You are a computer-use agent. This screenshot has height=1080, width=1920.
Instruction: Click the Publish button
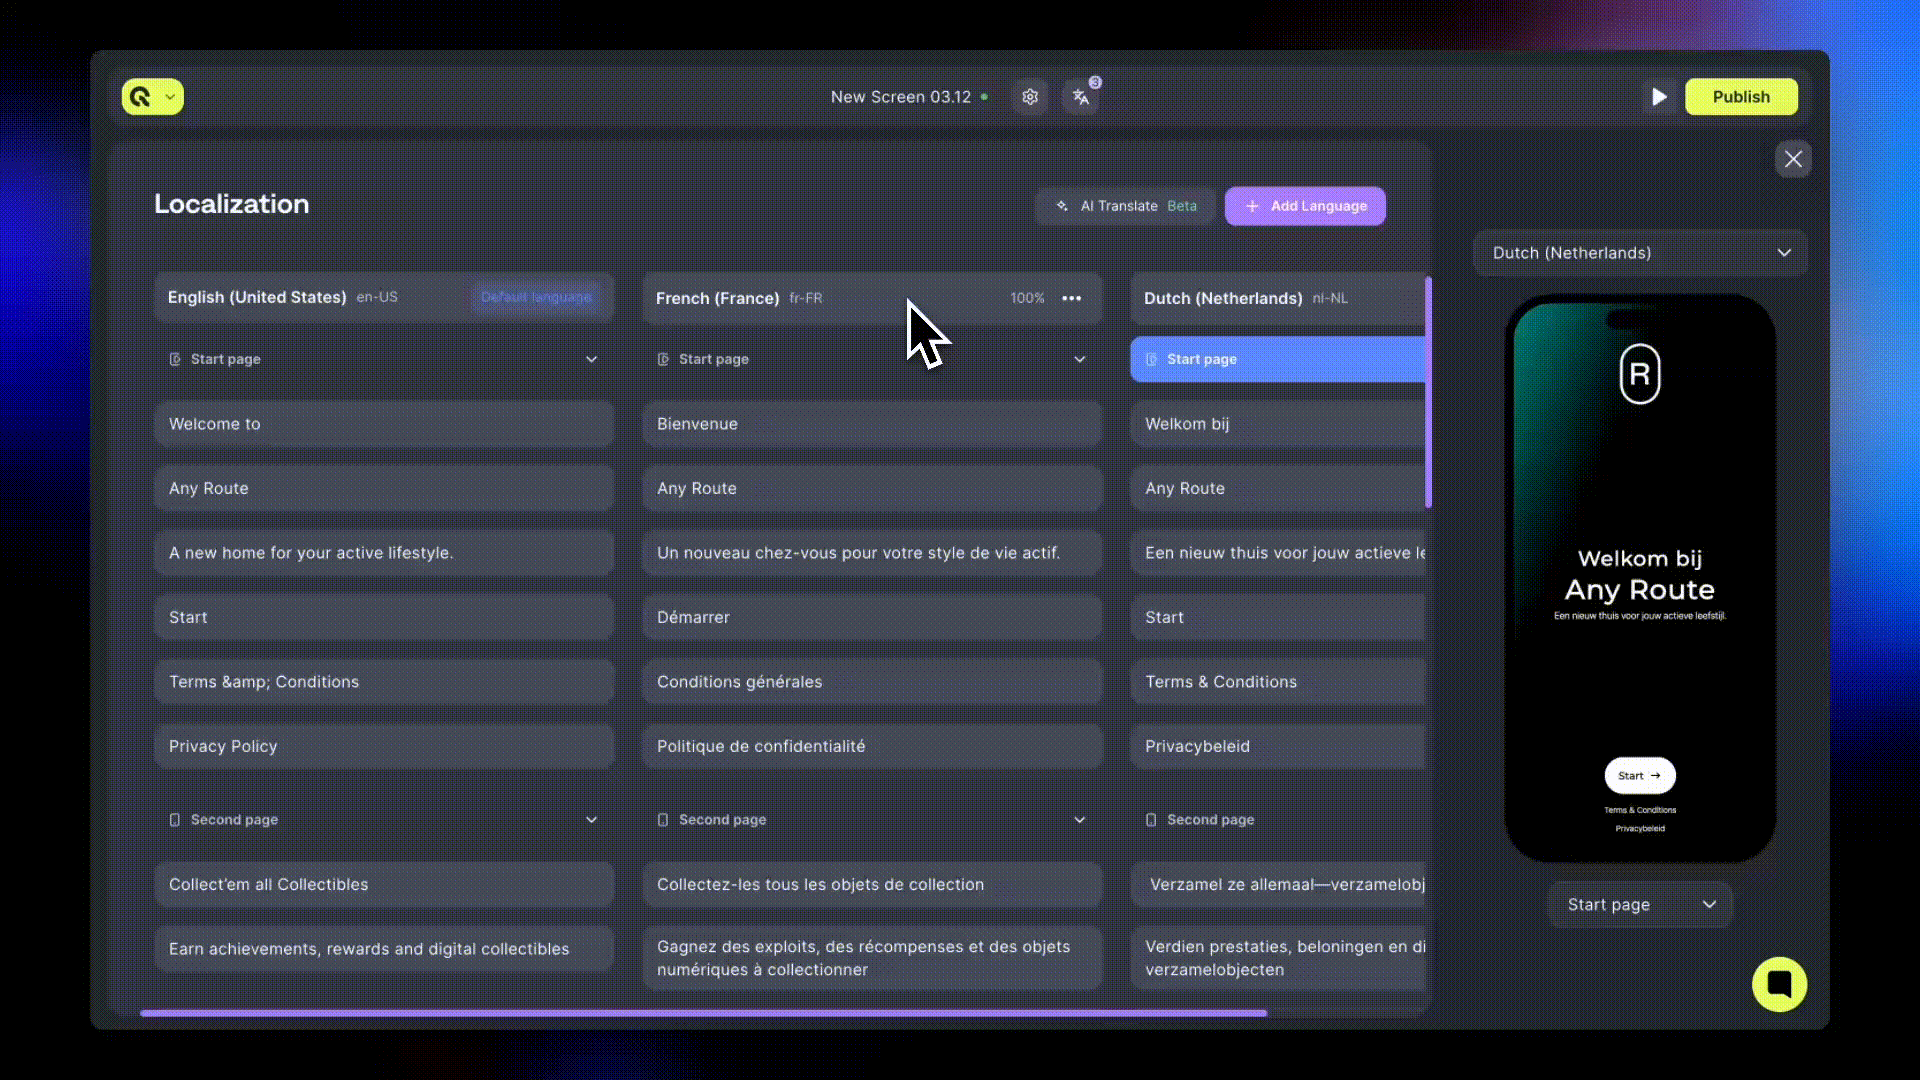tap(1741, 97)
